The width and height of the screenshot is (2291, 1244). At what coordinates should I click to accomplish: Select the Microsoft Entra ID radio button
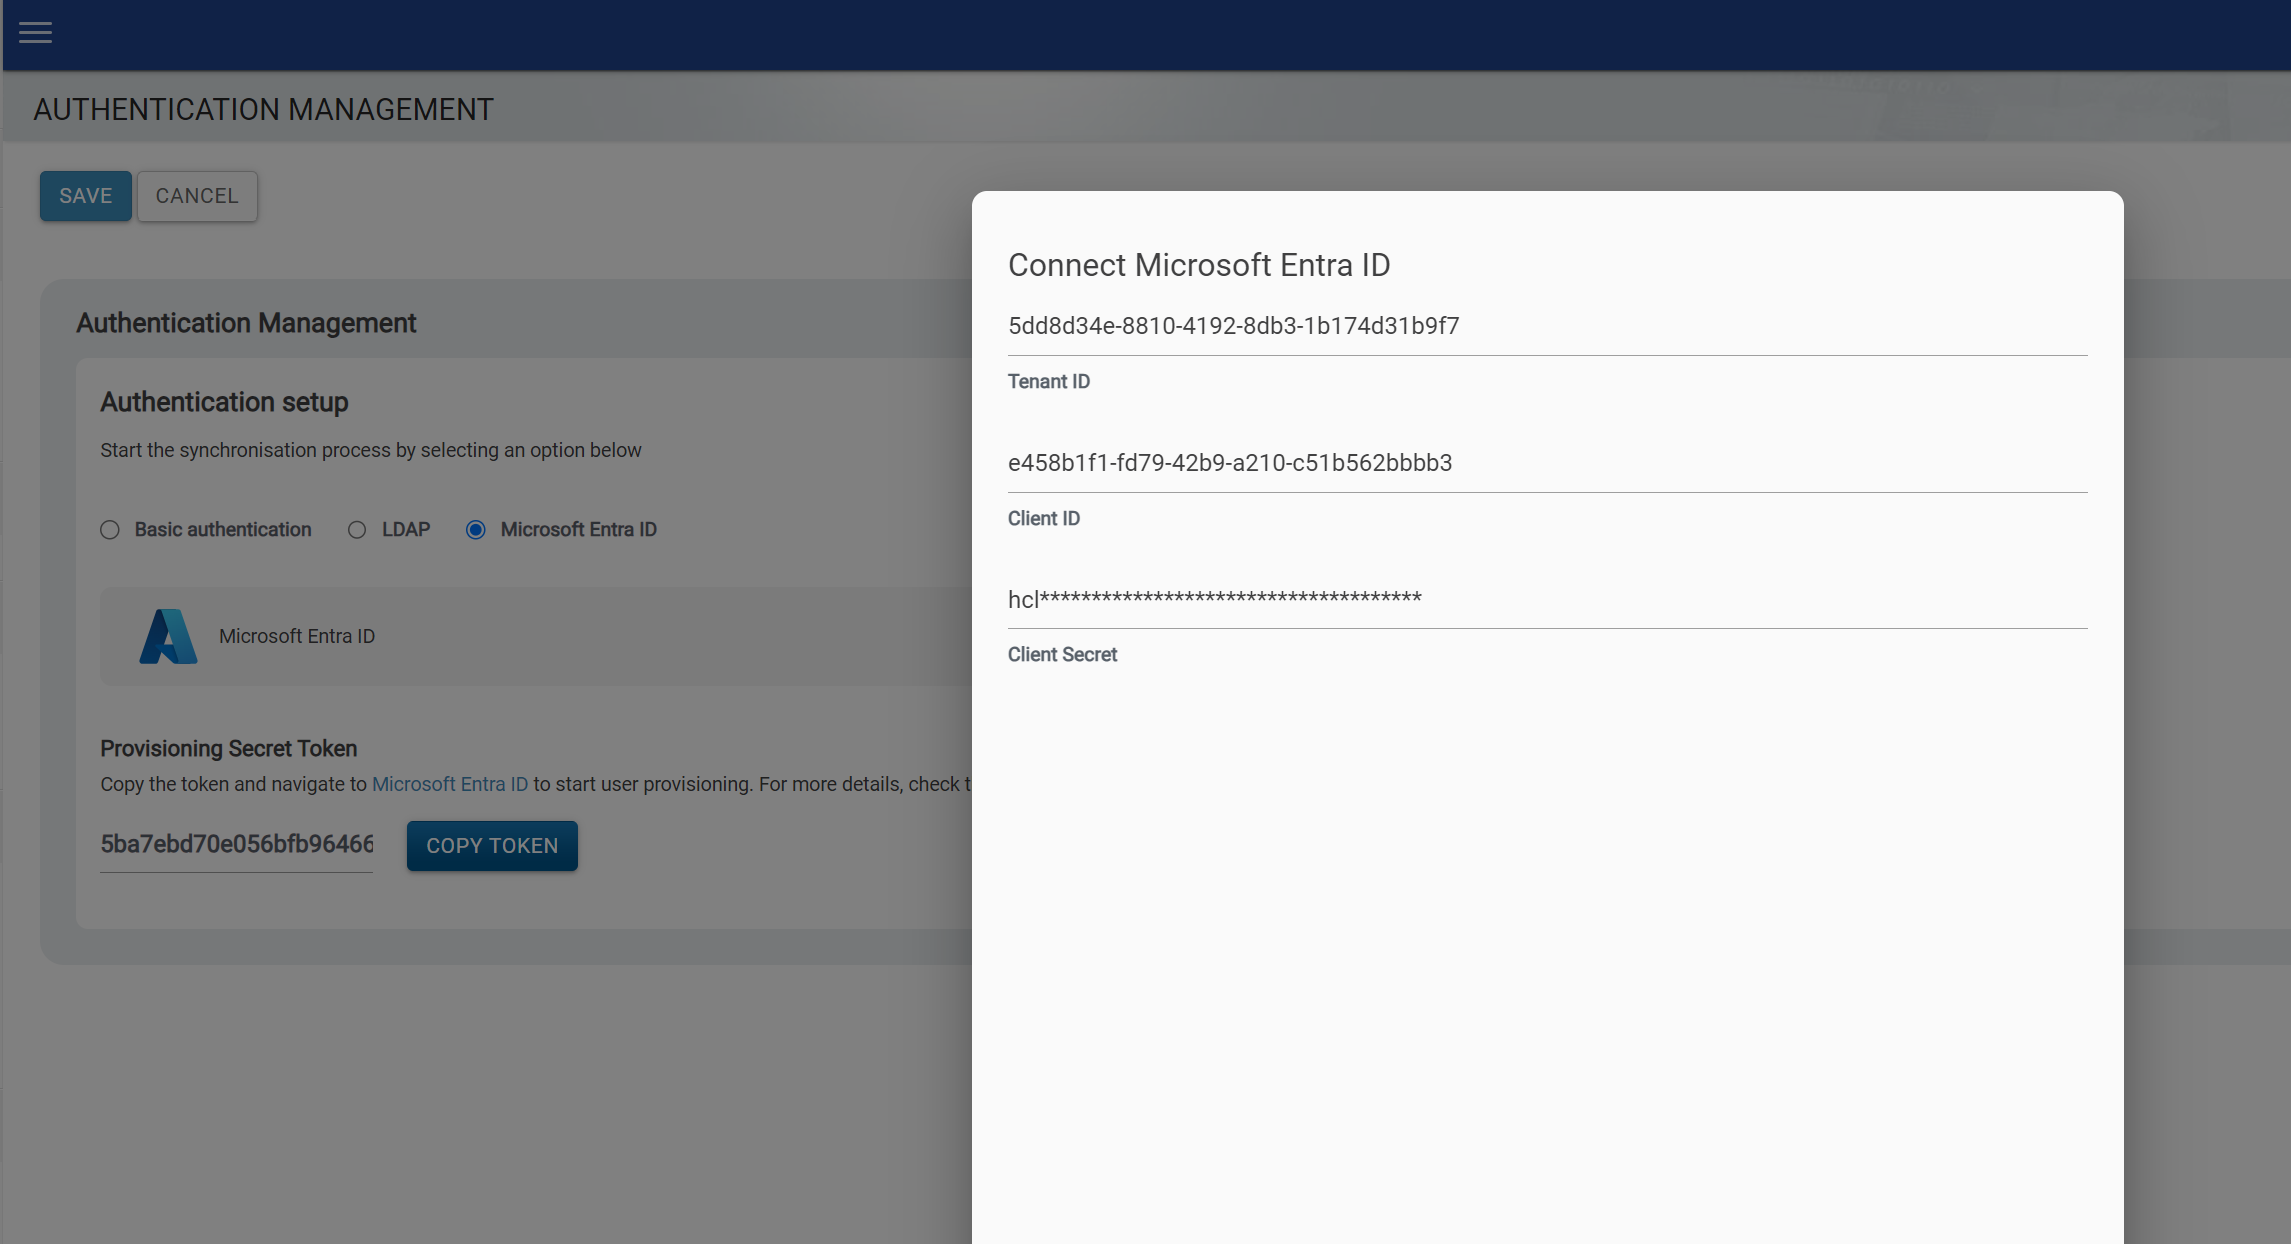(476, 530)
